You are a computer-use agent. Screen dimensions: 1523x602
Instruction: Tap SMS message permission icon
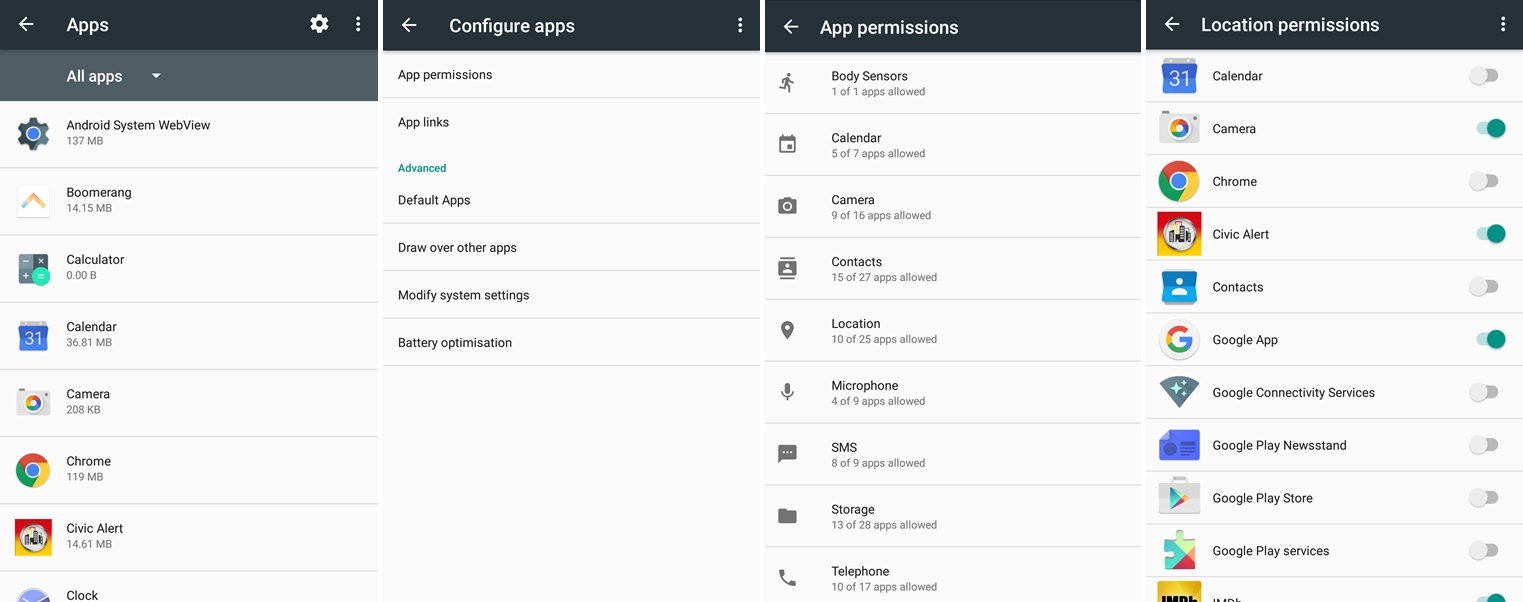(788, 454)
